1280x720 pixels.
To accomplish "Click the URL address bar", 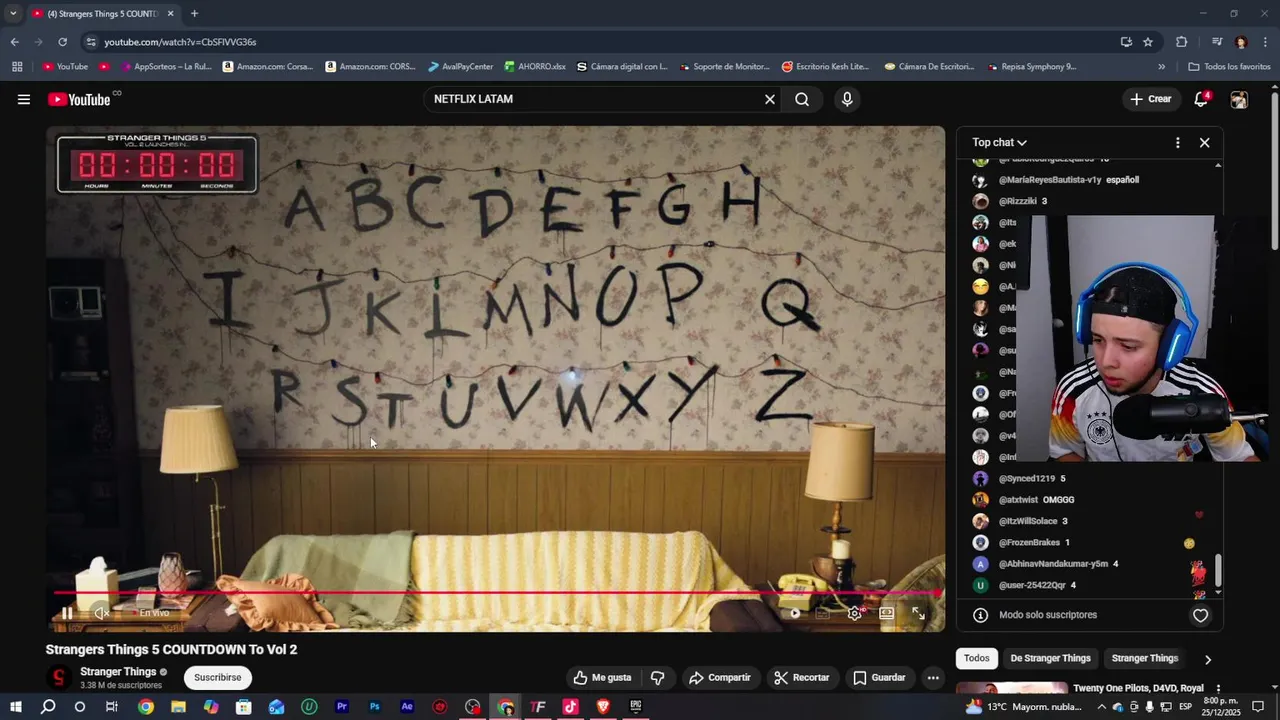I will (600, 42).
